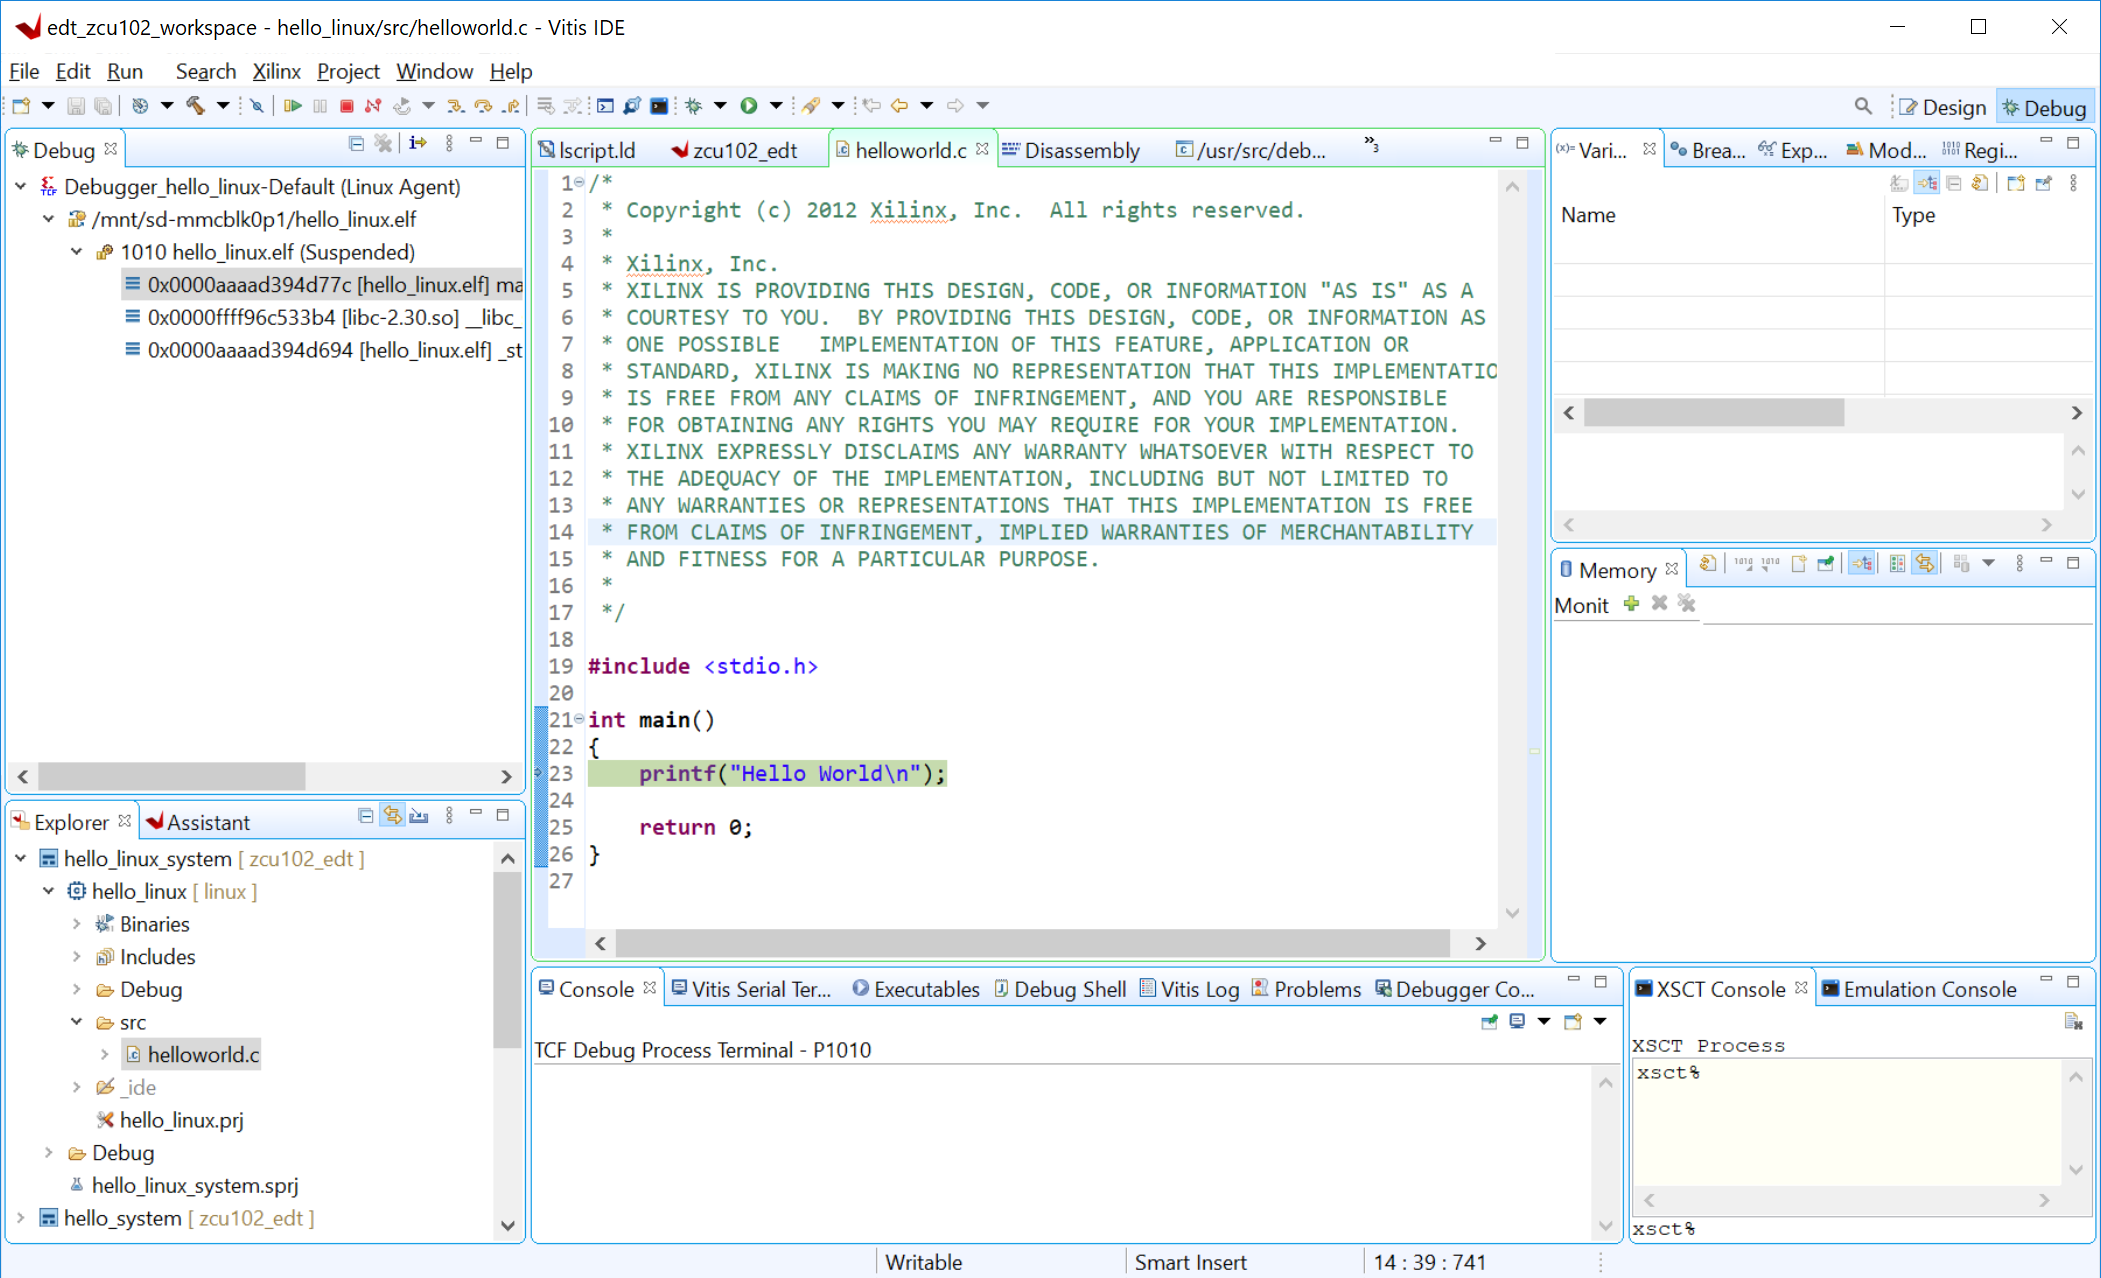Toggle Link Memory Rendering Panes button

tap(1924, 563)
